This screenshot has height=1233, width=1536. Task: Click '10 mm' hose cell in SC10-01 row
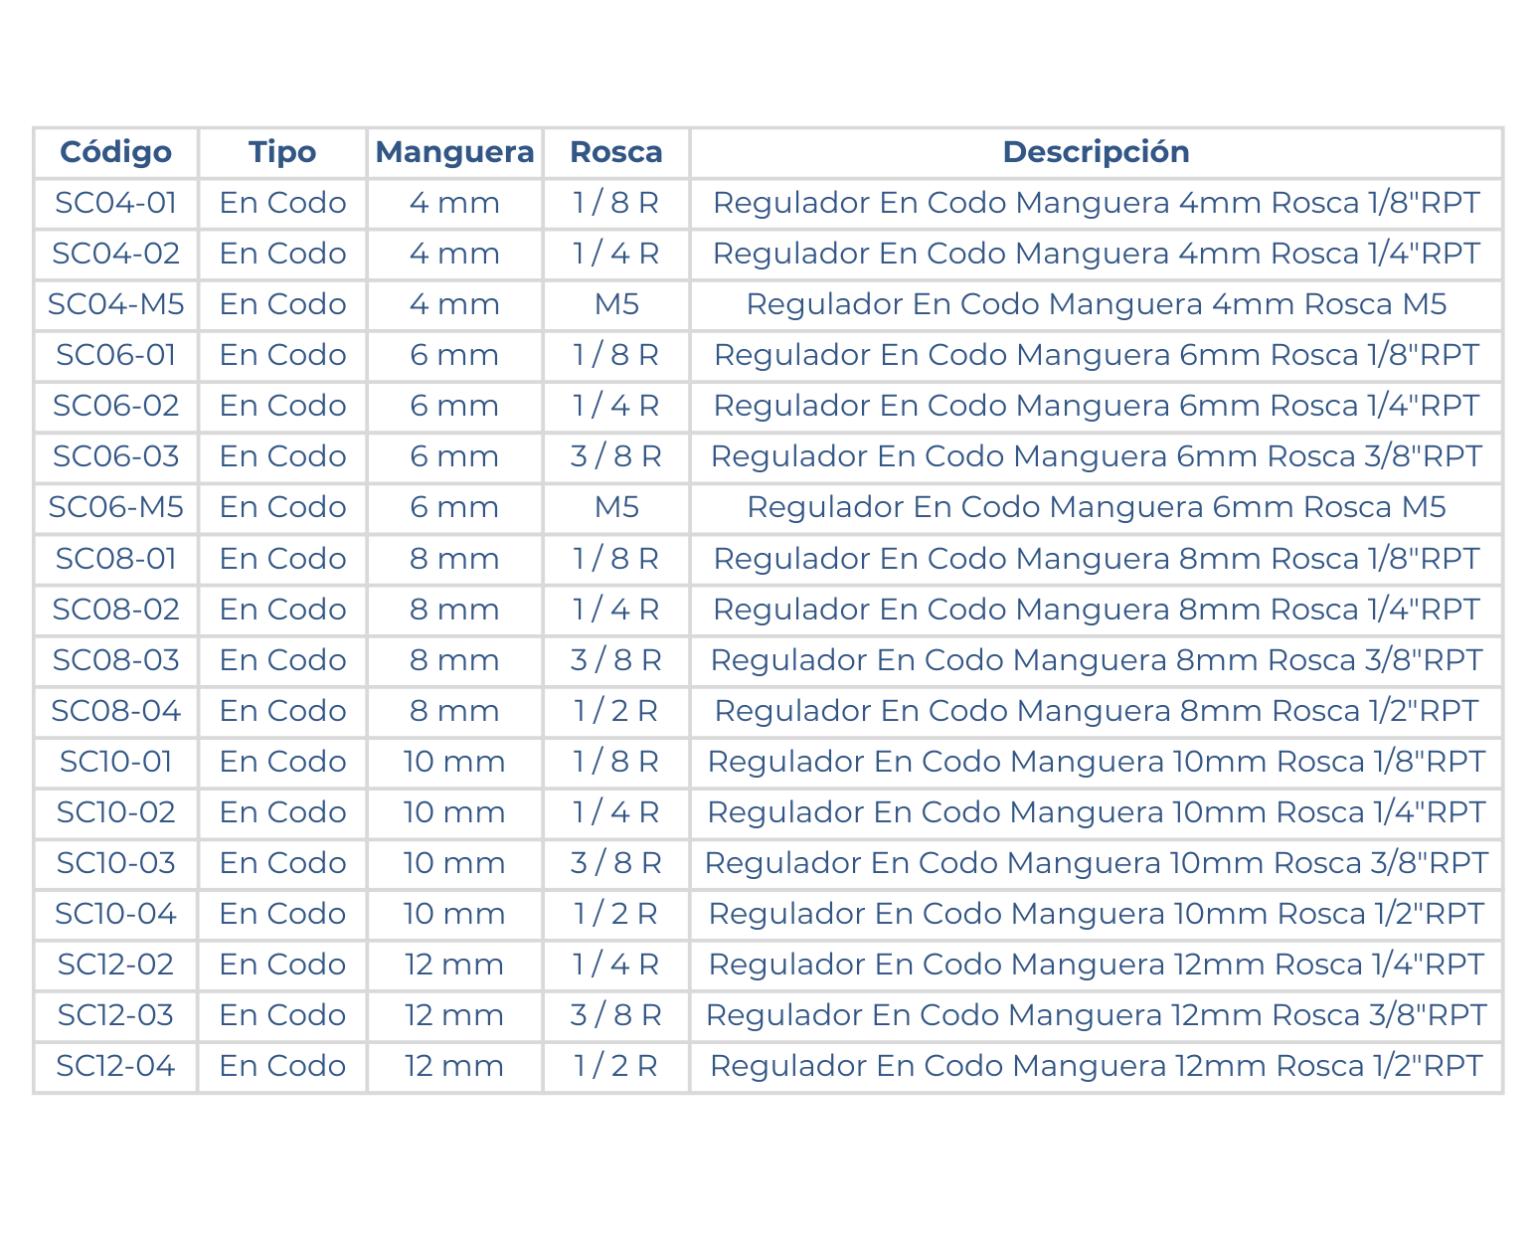pos(454,762)
